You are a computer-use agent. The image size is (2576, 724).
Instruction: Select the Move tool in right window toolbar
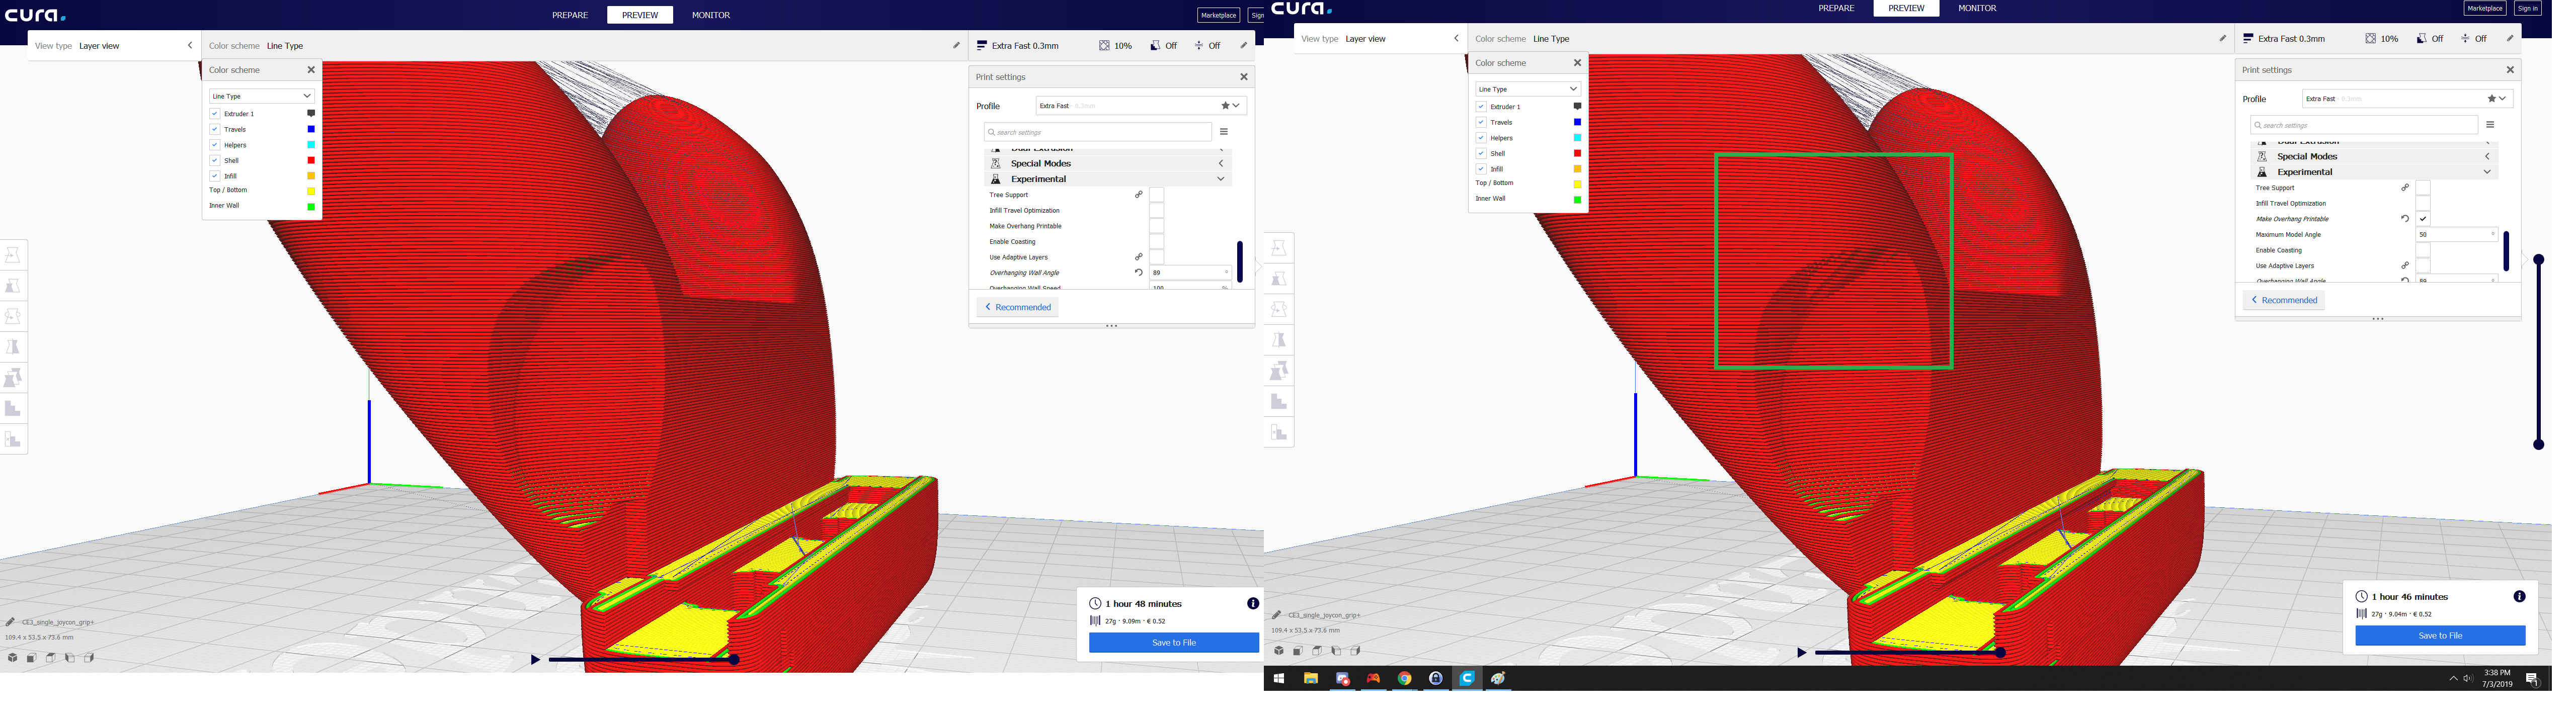[1279, 248]
